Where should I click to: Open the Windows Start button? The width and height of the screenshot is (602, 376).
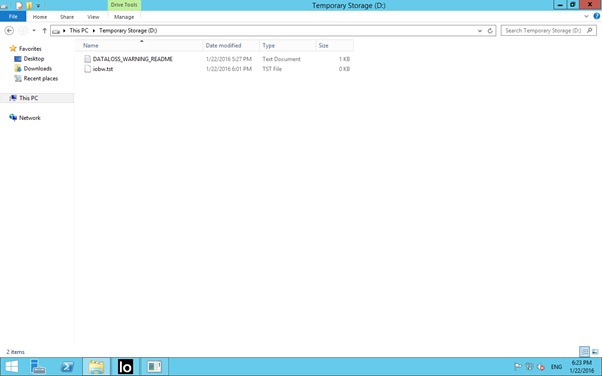tap(12, 367)
